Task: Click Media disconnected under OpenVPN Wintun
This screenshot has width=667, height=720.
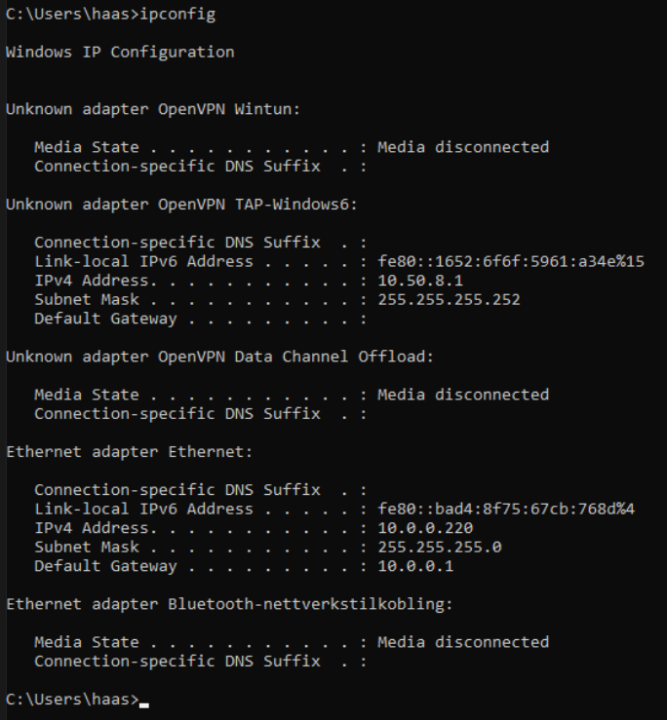Action: (x=463, y=147)
